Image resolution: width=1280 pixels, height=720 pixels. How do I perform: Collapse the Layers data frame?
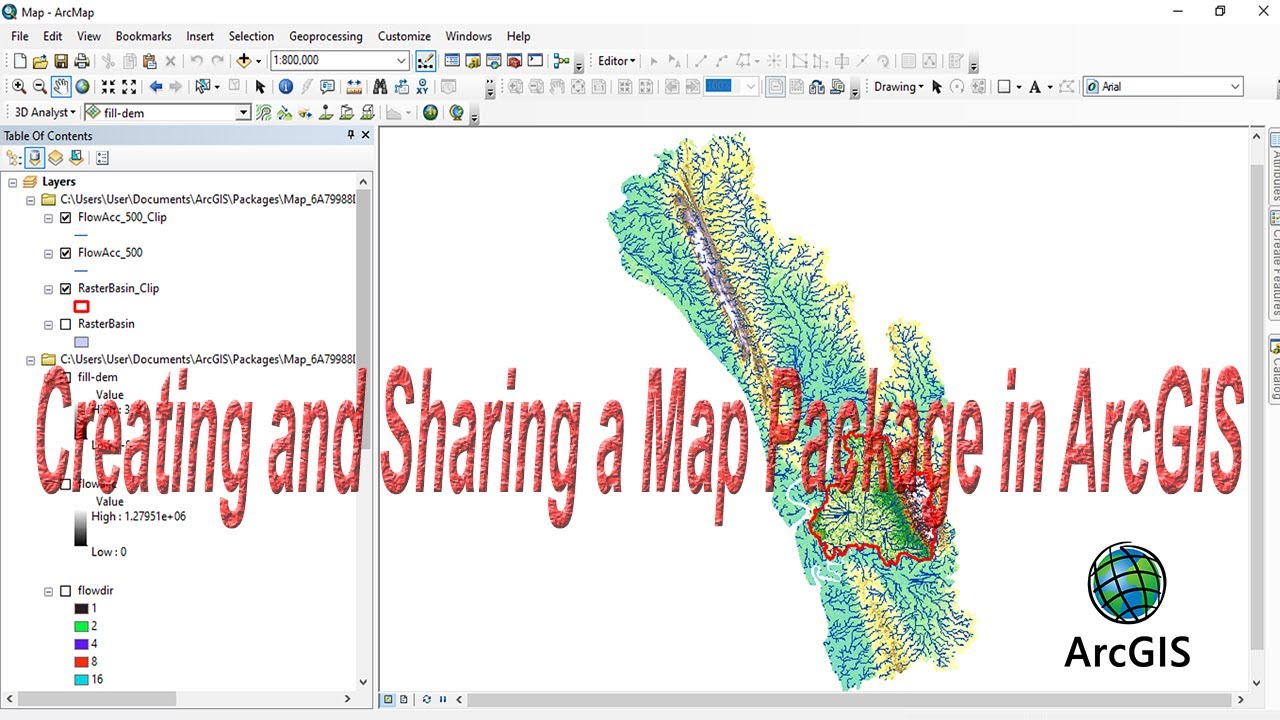point(13,182)
